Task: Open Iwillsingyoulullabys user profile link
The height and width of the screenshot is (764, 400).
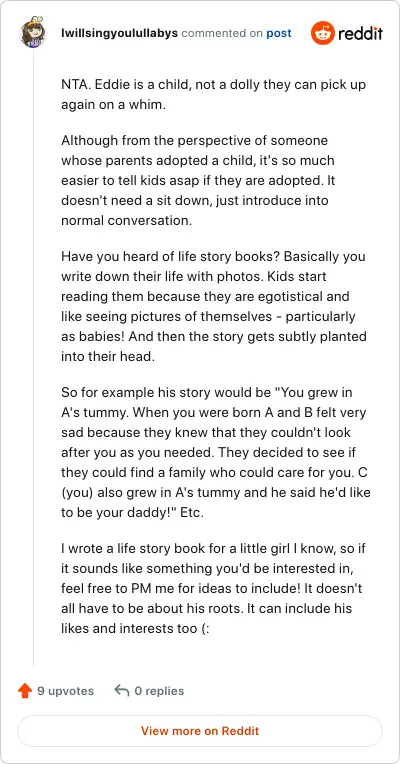Action: [x=119, y=33]
